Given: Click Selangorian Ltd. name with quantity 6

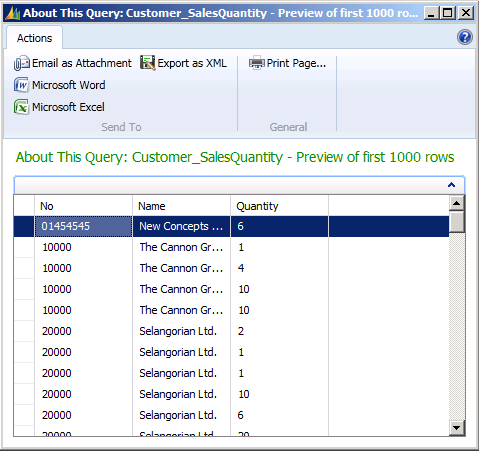Looking at the screenshot, I should (x=181, y=415).
